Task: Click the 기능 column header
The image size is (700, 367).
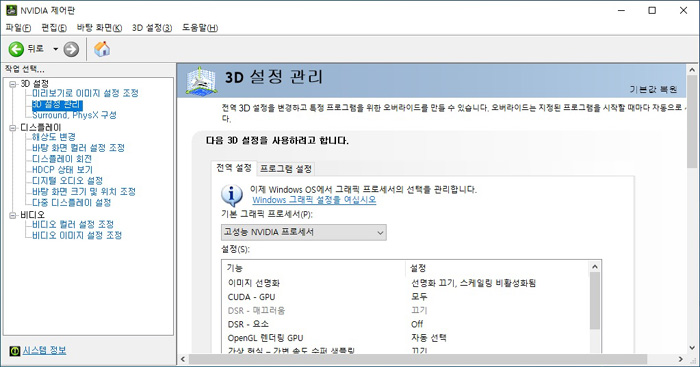Action: pos(313,268)
